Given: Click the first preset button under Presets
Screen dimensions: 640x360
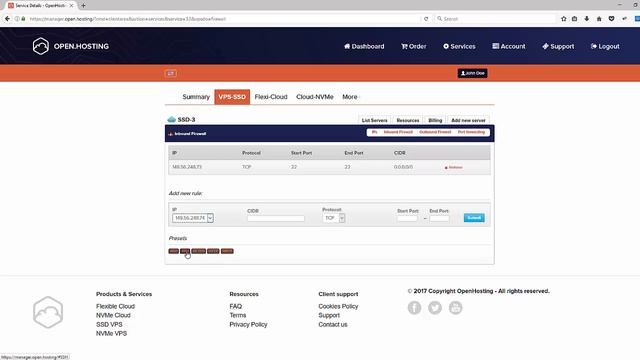Looking at the screenshot, I should tap(173, 251).
